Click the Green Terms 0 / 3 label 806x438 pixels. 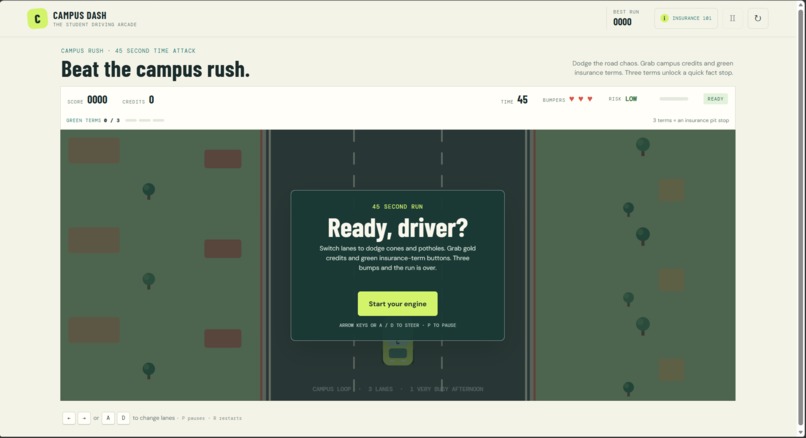93,120
